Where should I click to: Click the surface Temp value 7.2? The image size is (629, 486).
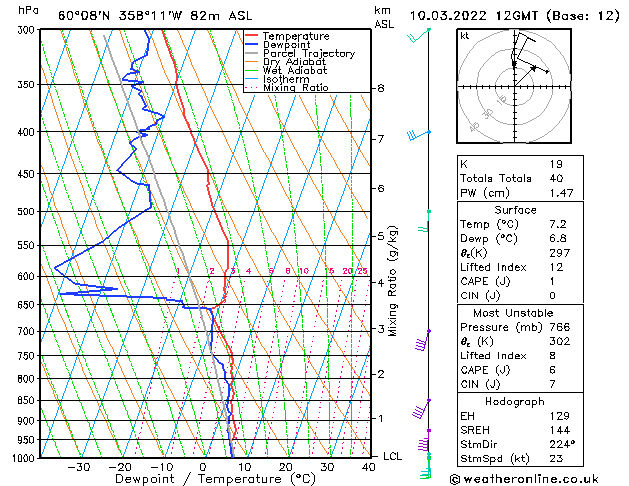pyautogui.click(x=558, y=224)
